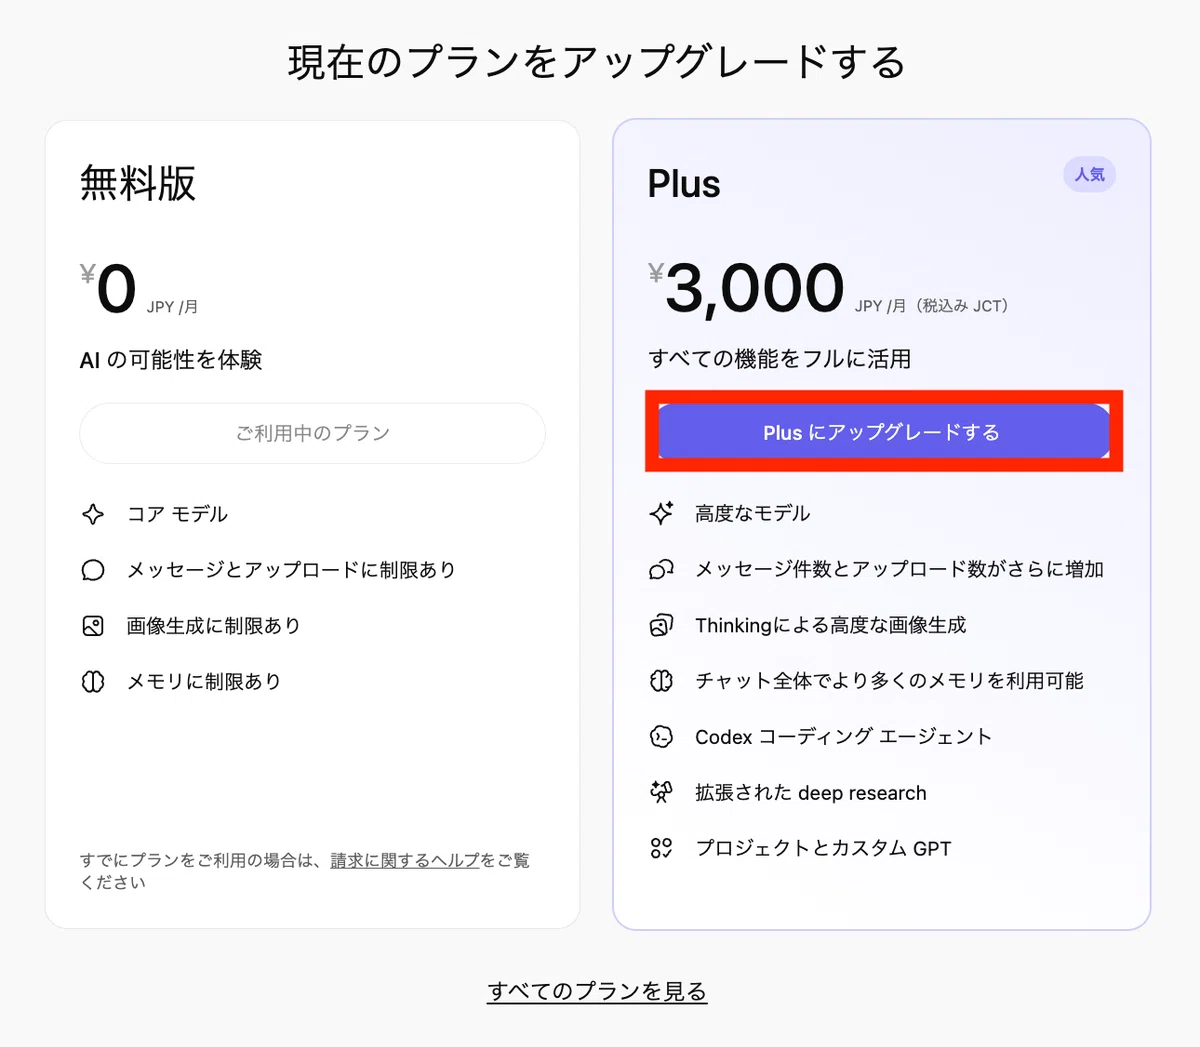Click the 人気 badge on Plus
1200x1047 pixels.
(1089, 174)
